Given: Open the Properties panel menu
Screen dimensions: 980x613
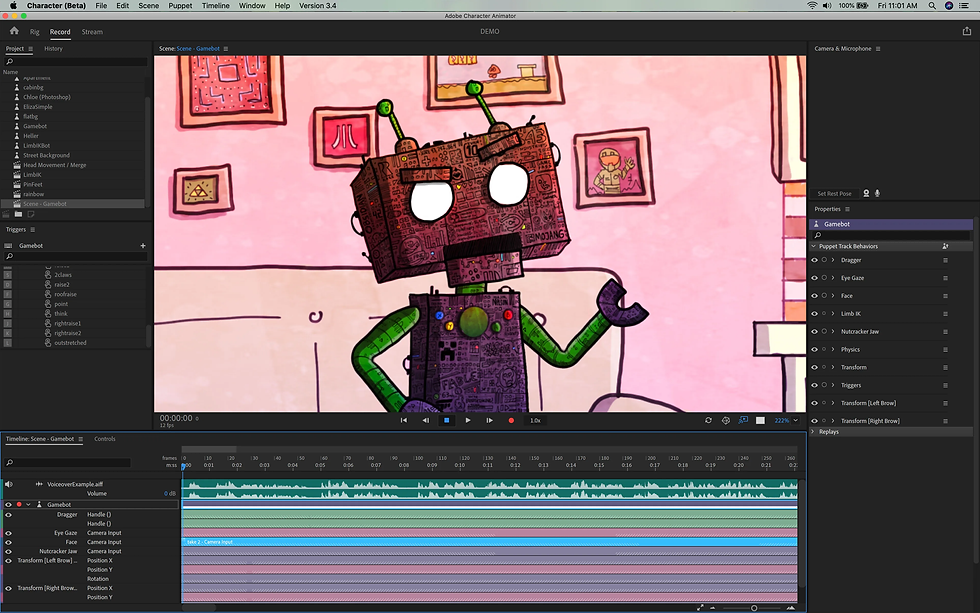Looking at the screenshot, I should tap(848, 209).
